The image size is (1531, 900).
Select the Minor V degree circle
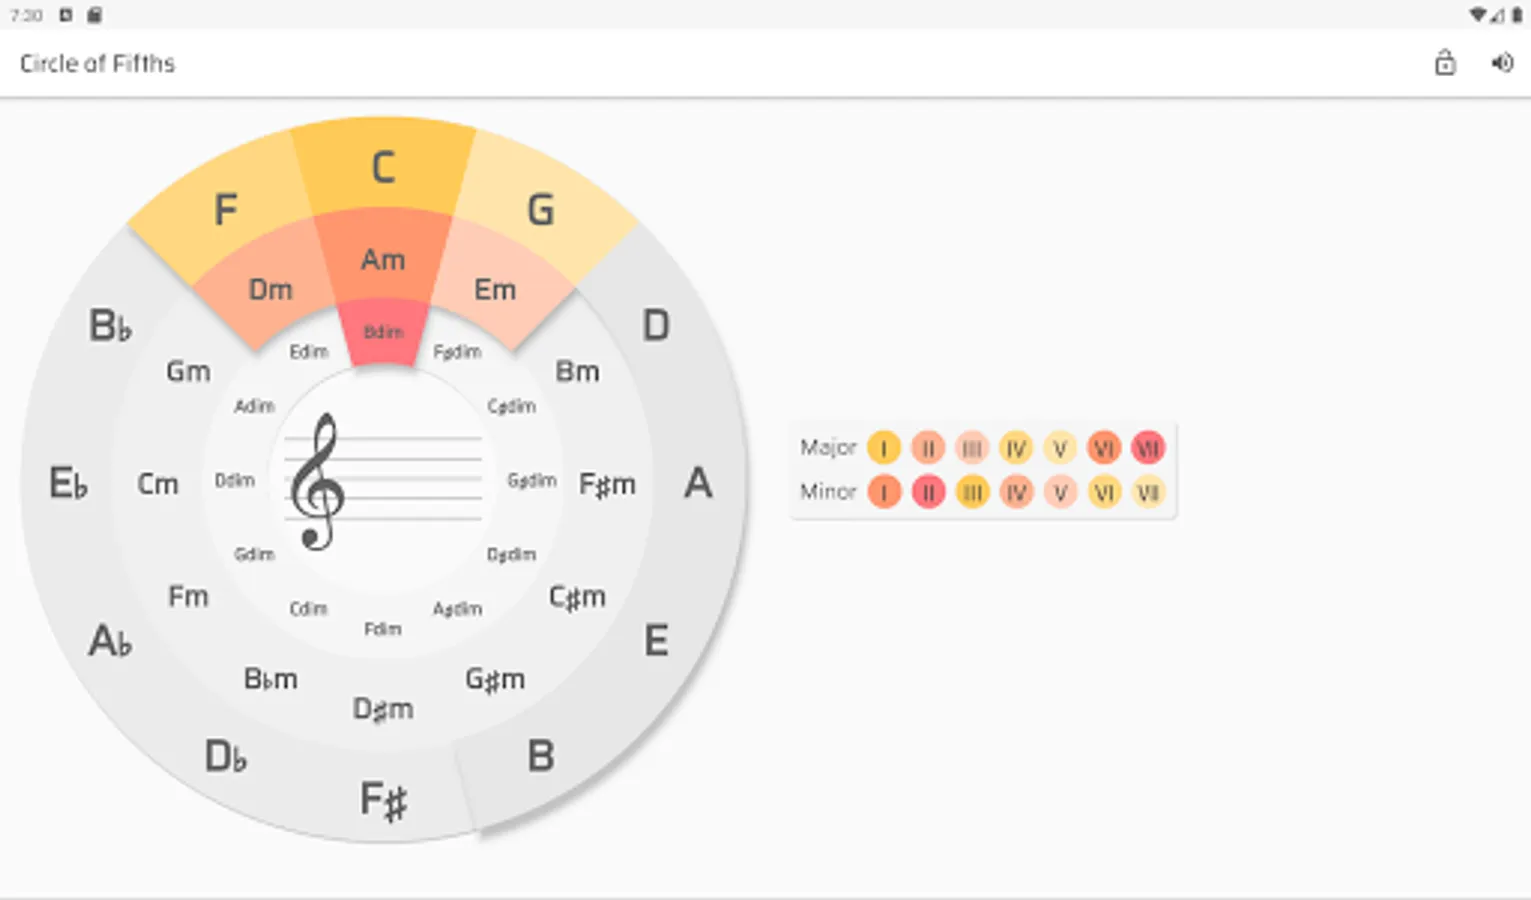pyautogui.click(x=1060, y=492)
